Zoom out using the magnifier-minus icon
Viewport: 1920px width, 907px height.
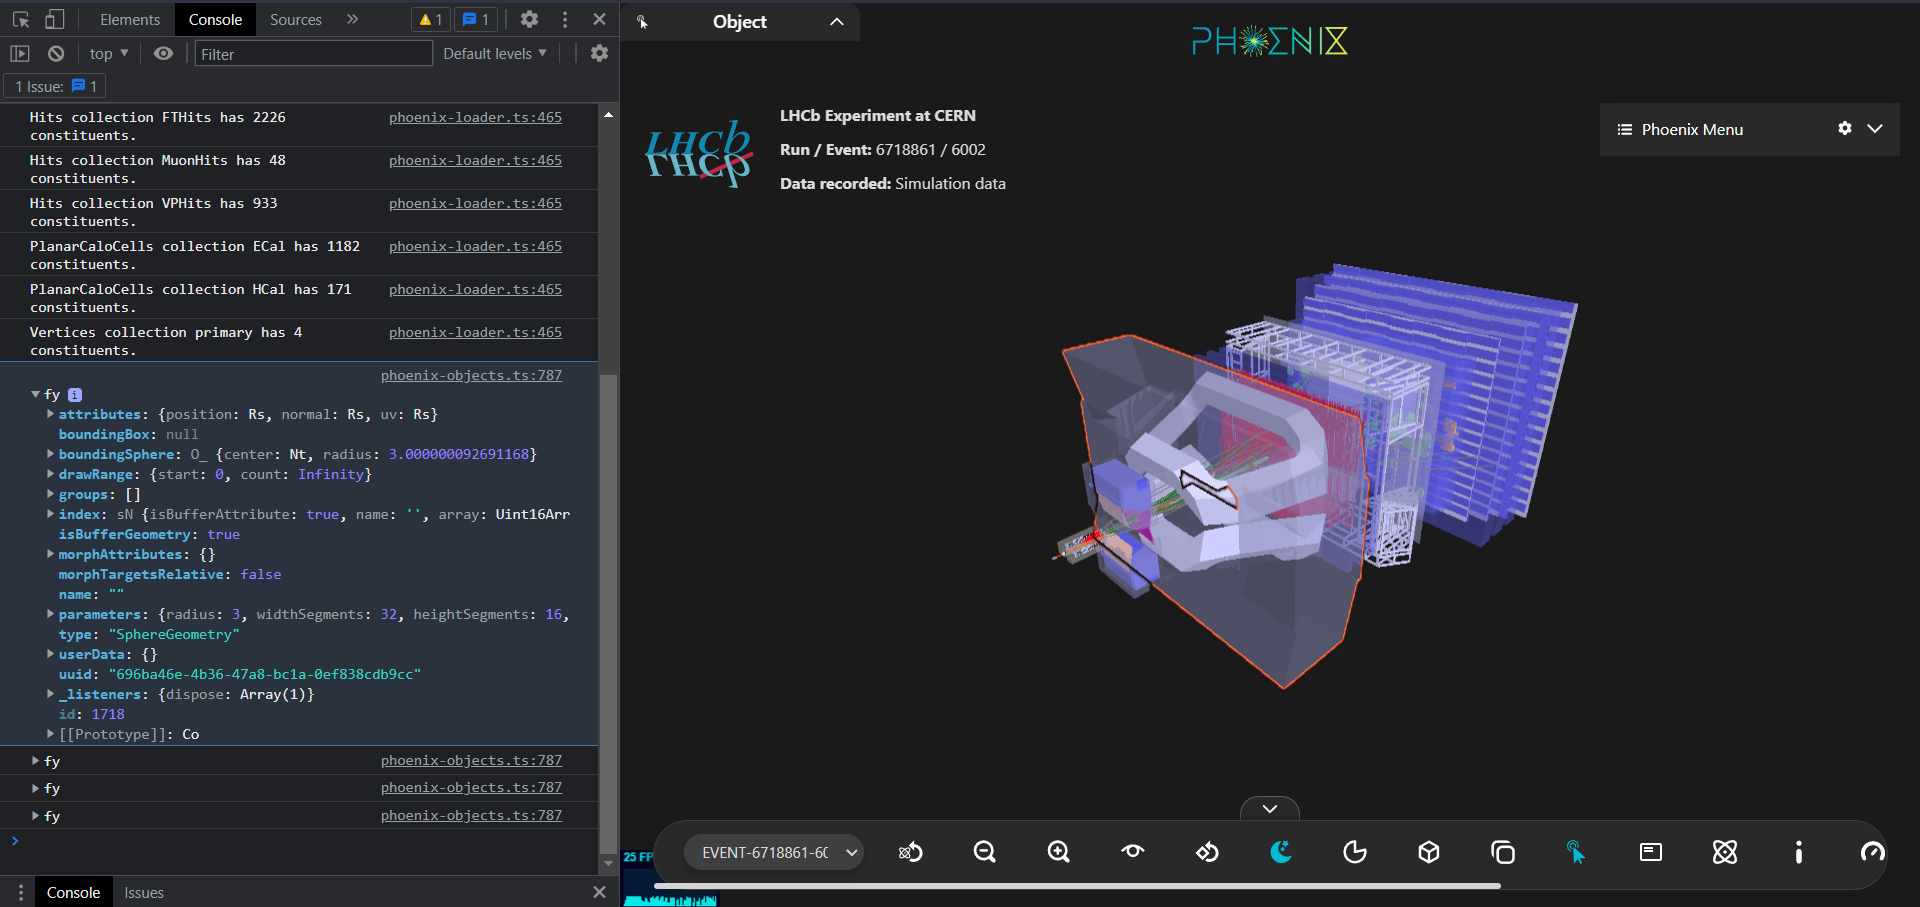(x=984, y=852)
